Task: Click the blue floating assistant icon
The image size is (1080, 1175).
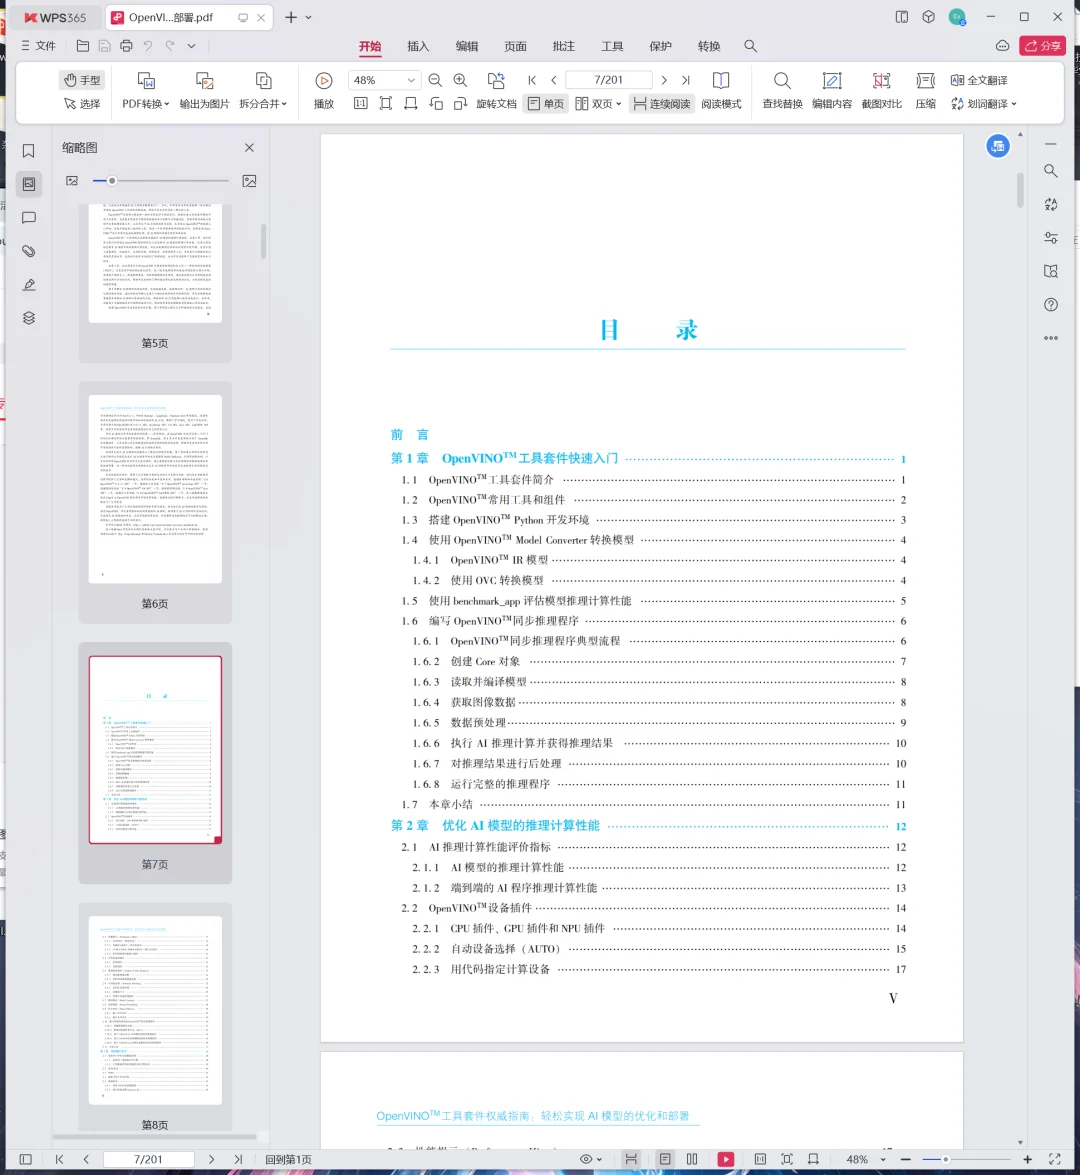Action: tap(998, 146)
